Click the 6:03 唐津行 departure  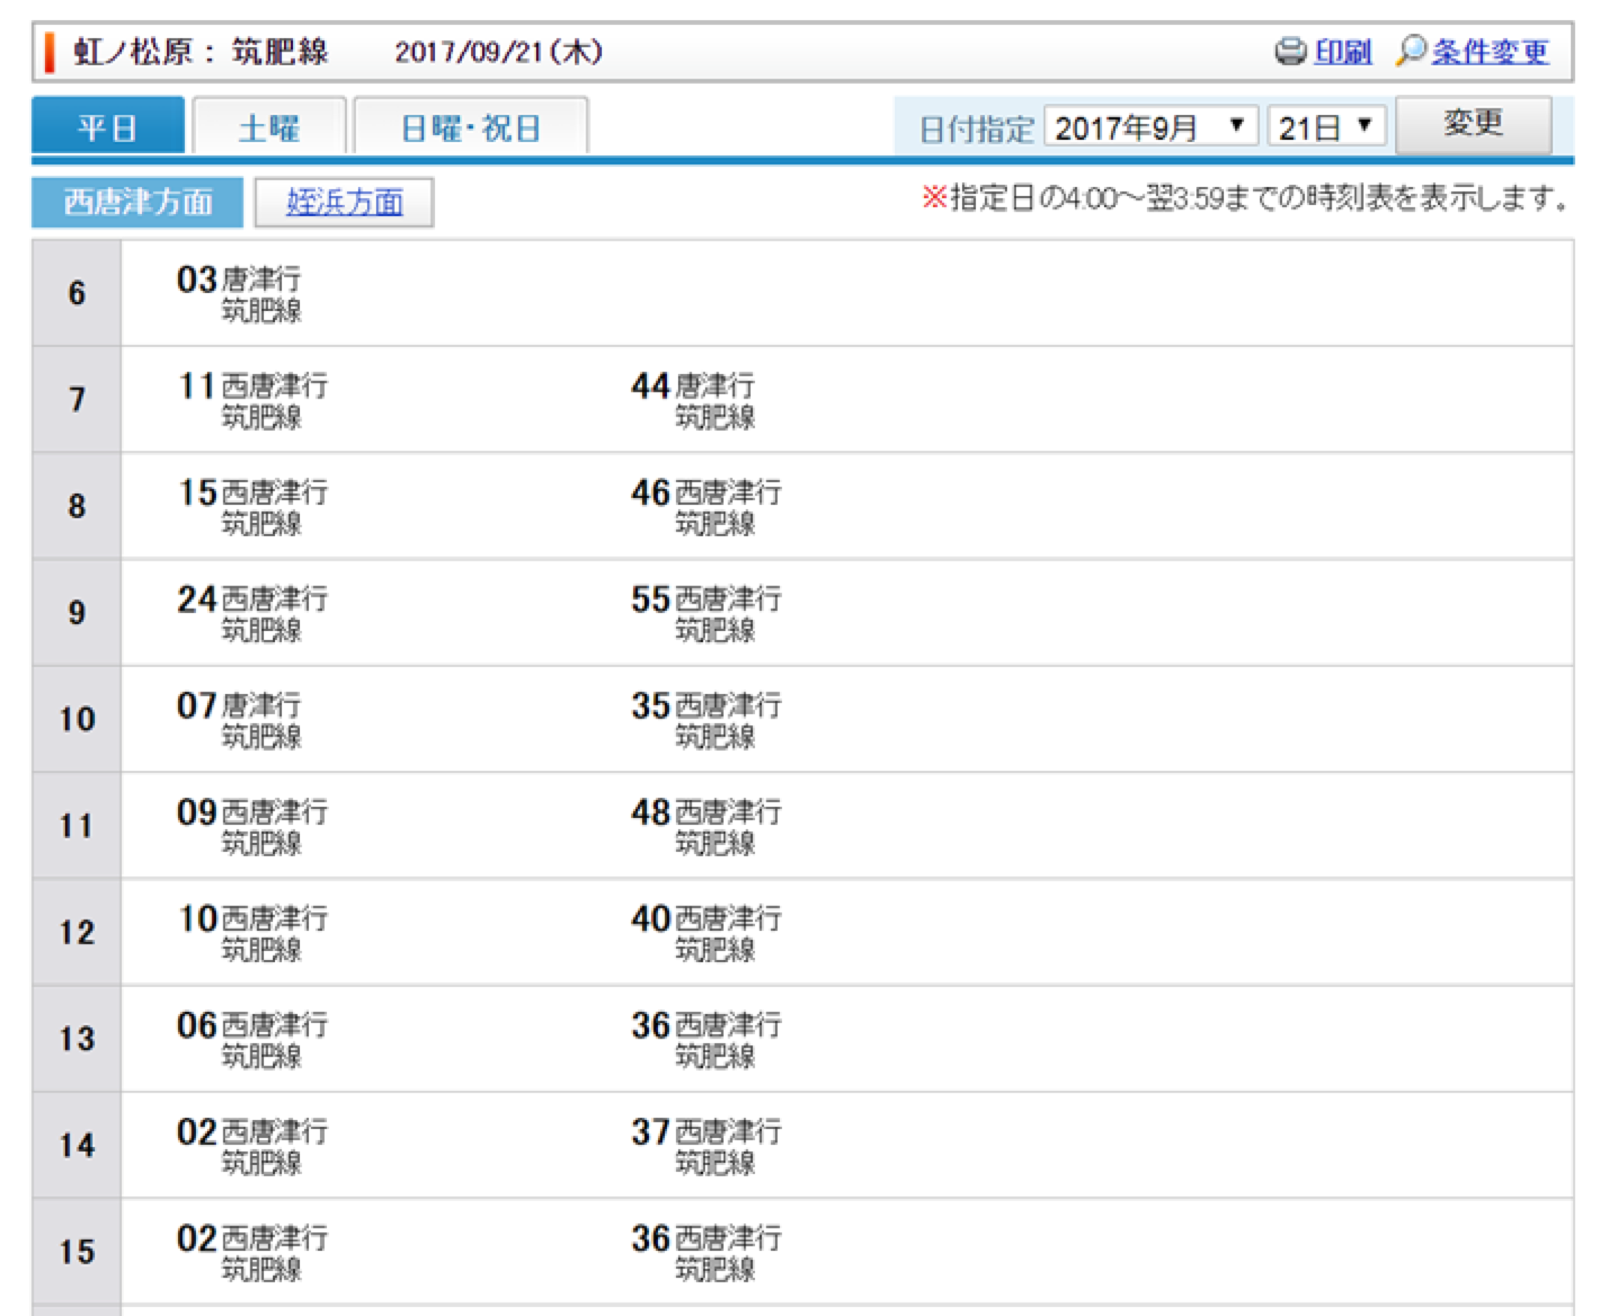239,294
